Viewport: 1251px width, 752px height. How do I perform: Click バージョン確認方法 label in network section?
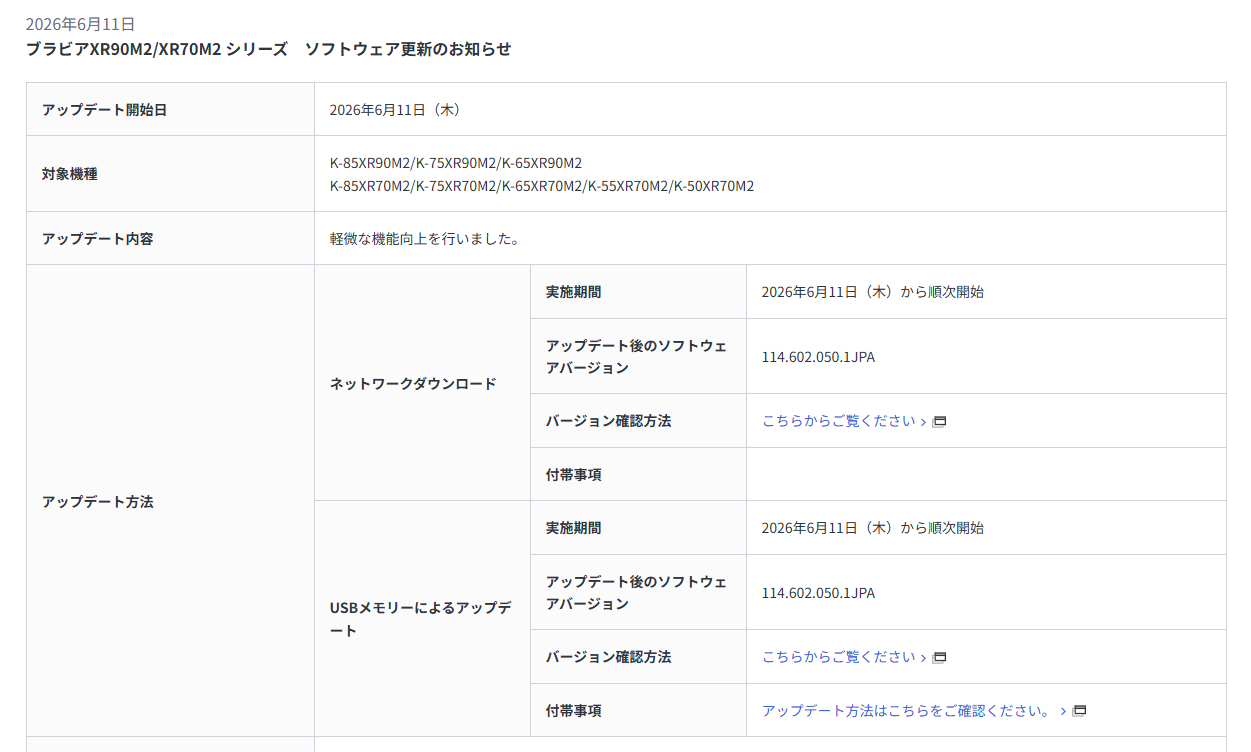[609, 421]
